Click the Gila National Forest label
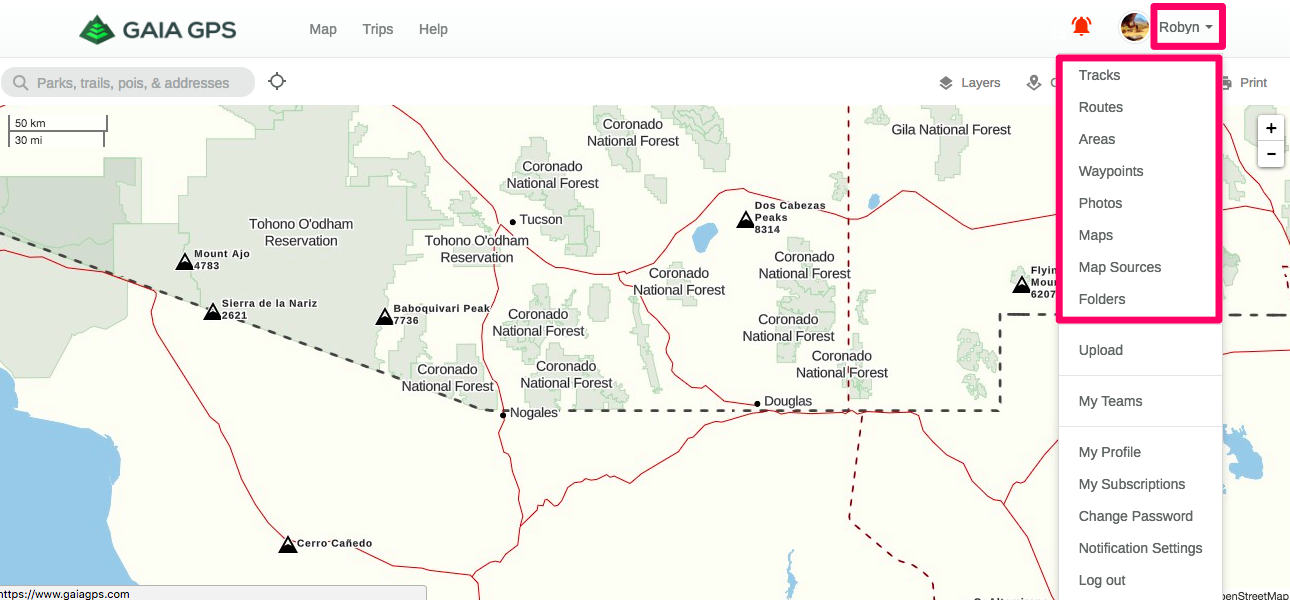 [x=951, y=130]
